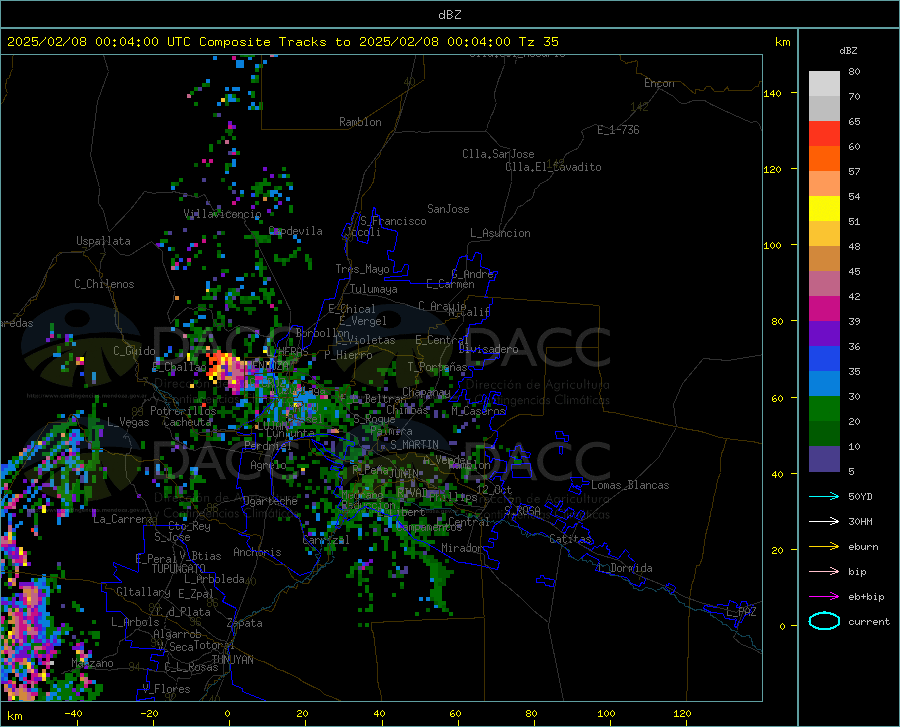Click the 'L_Asuncion' map label
900x727 pixels.
[x=500, y=233]
